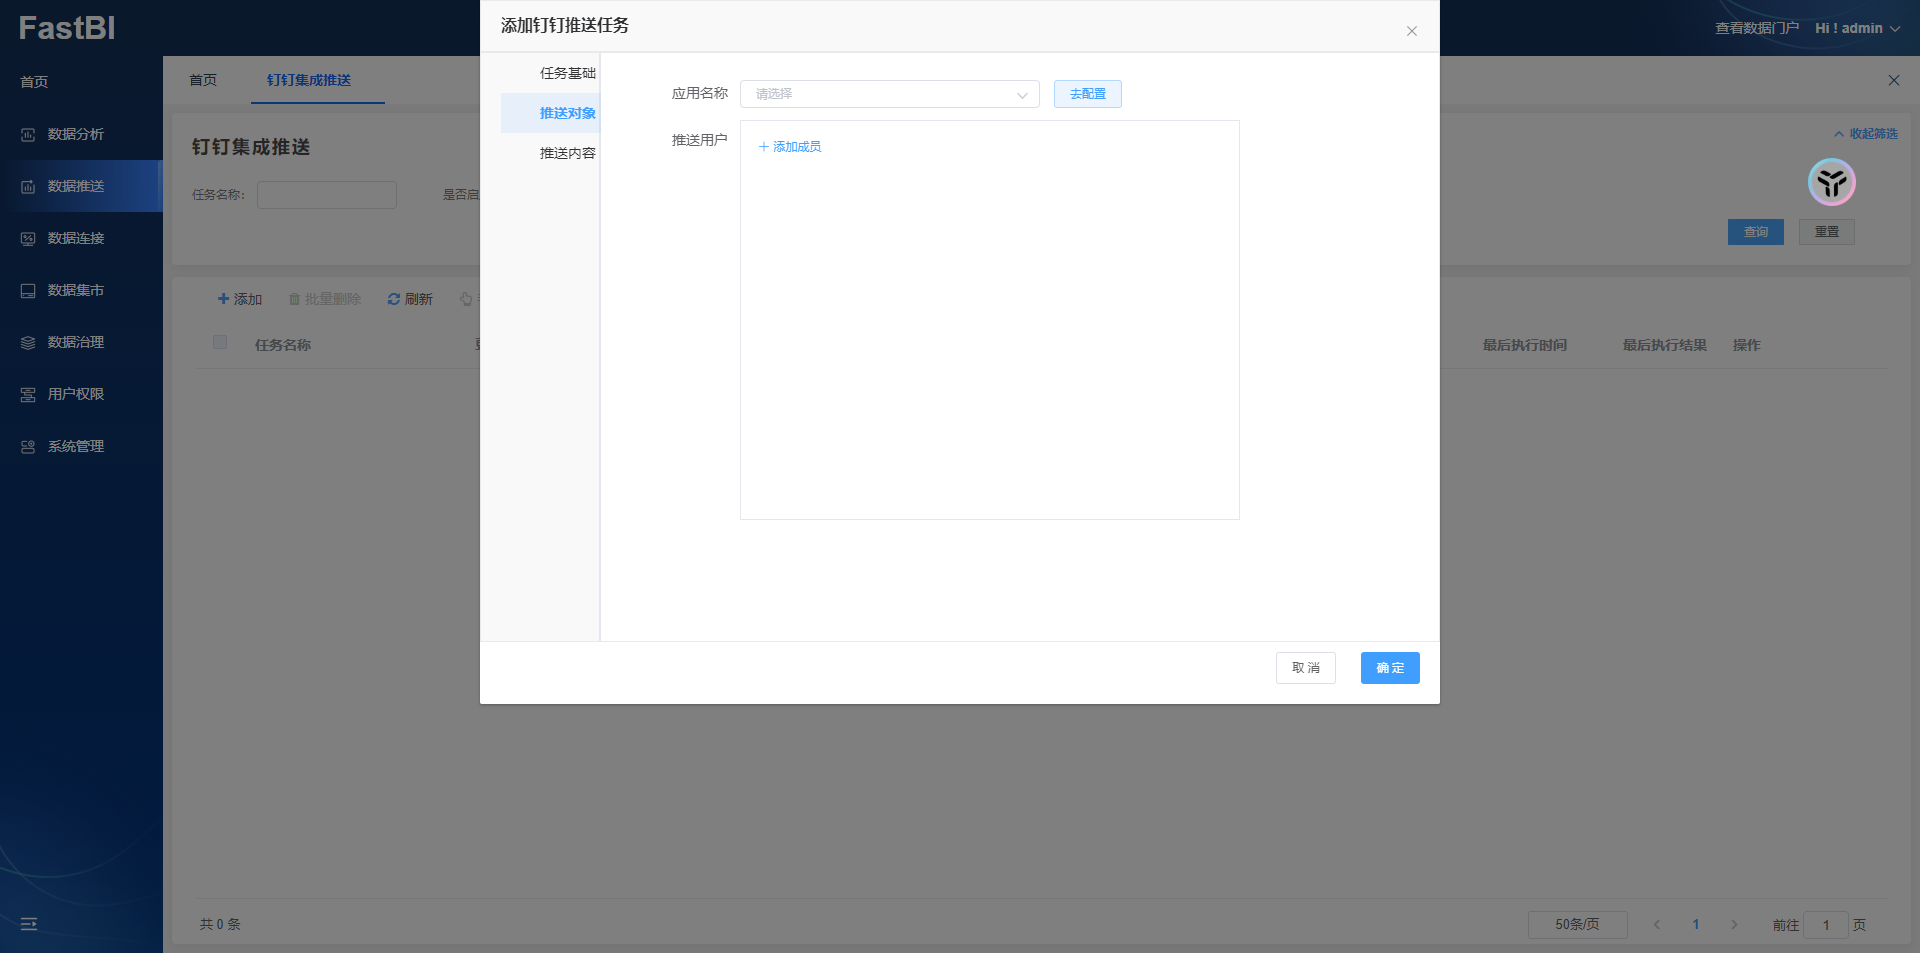Close tabs with the X icon at right
This screenshot has width=1920, height=953.
pyautogui.click(x=1894, y=80)
